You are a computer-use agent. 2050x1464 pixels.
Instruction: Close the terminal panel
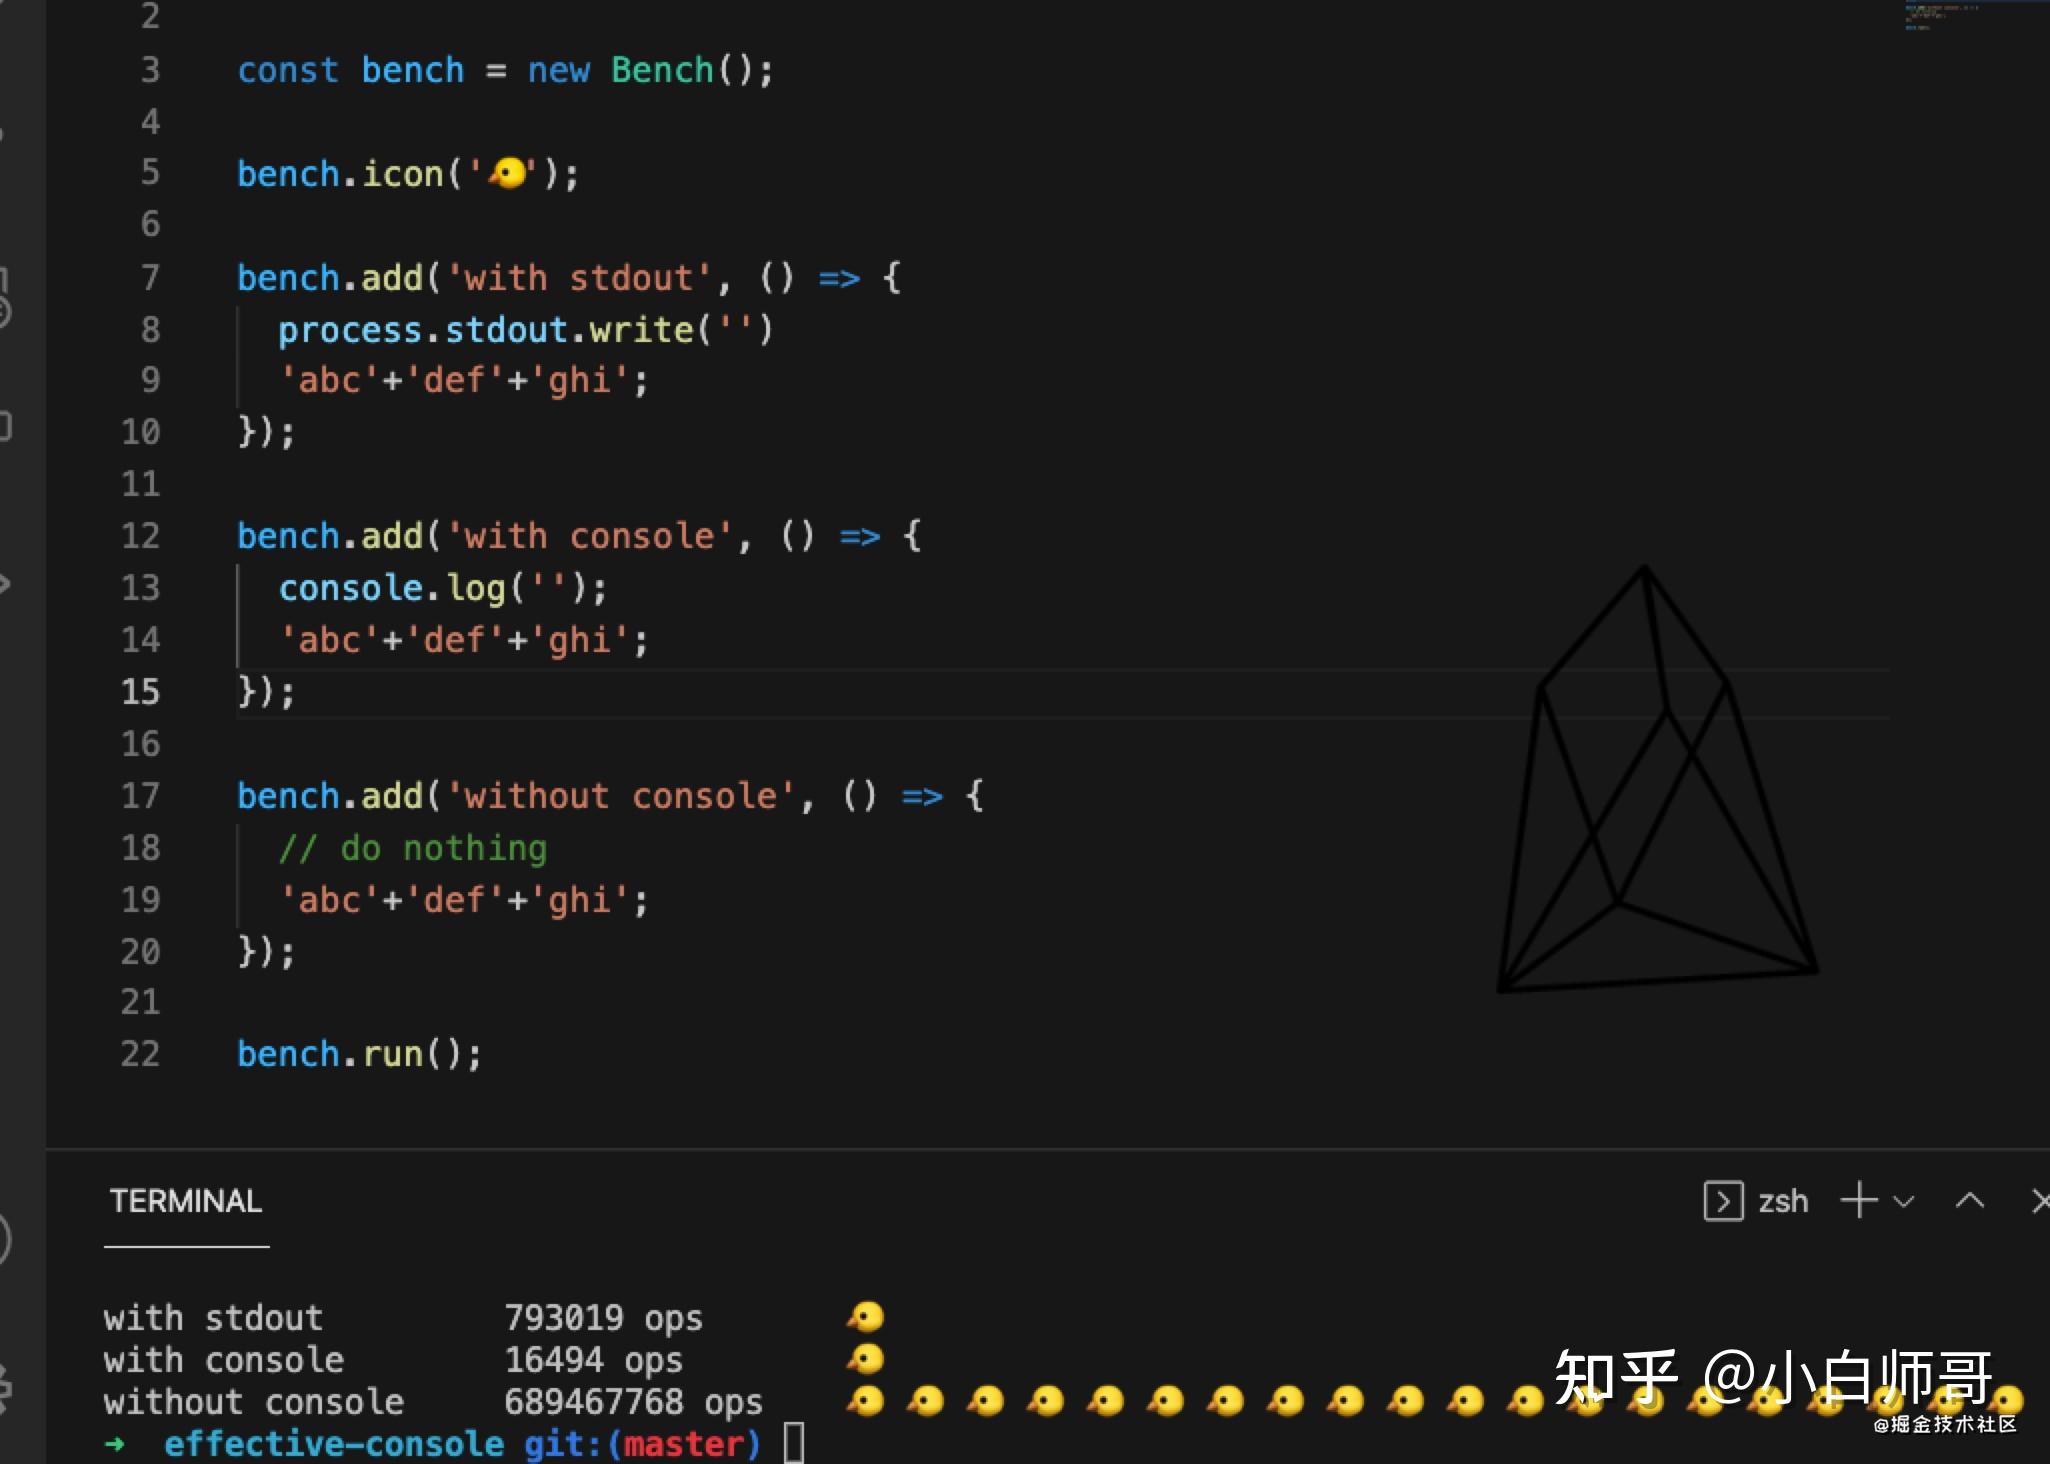tap(2040, 1200)
